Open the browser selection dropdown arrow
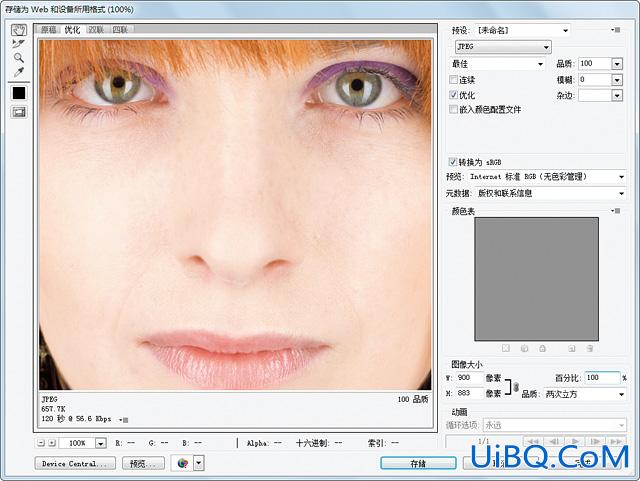 [199, 463]
